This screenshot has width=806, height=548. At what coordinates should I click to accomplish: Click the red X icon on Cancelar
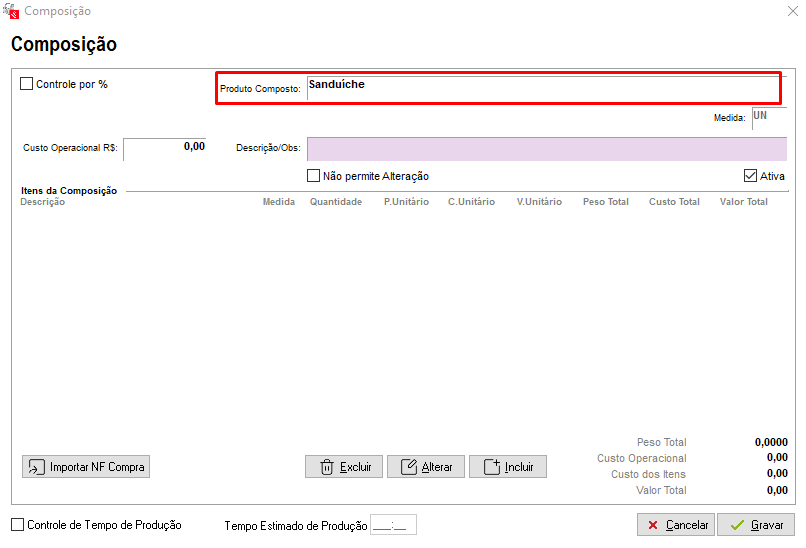click(x=653, y=525)
